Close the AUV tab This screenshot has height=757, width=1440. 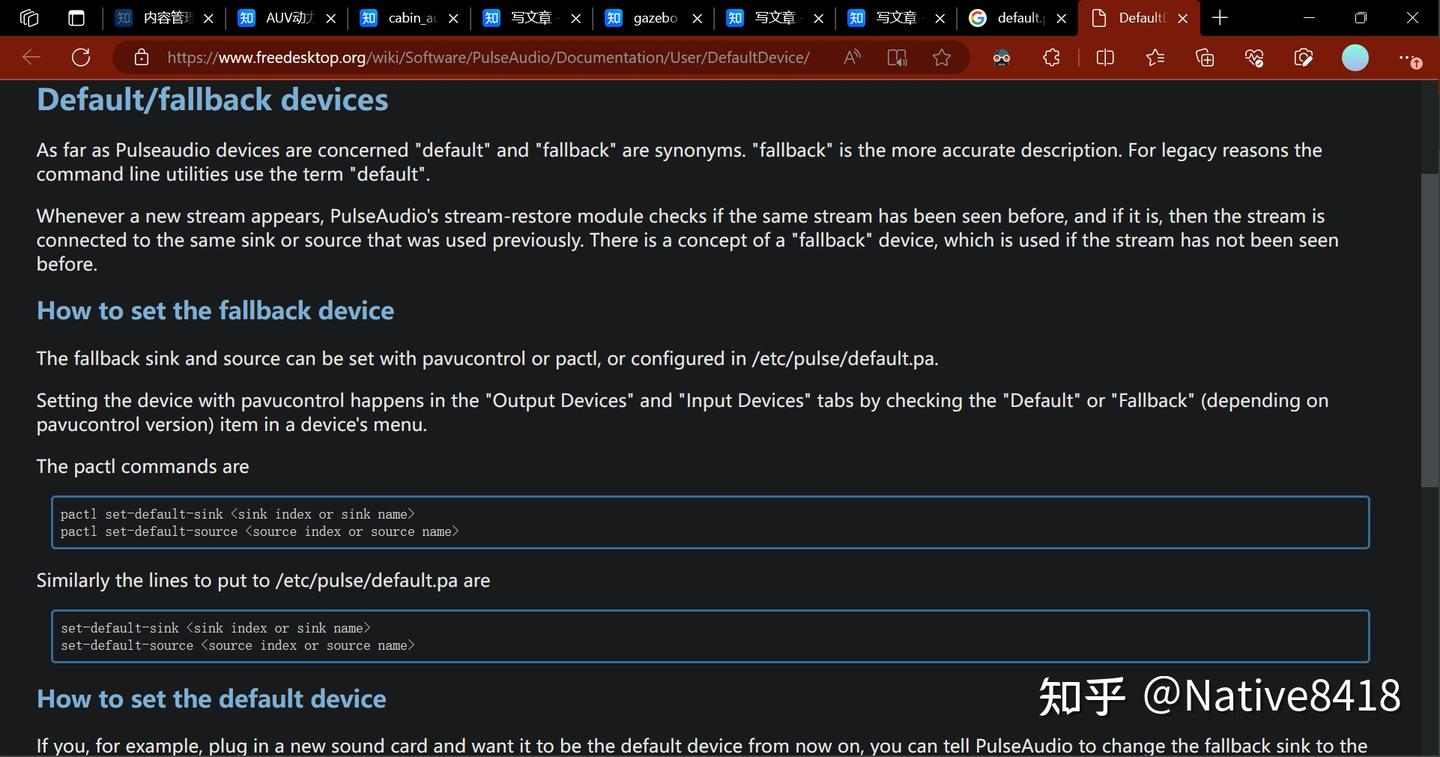click(331, 18)
